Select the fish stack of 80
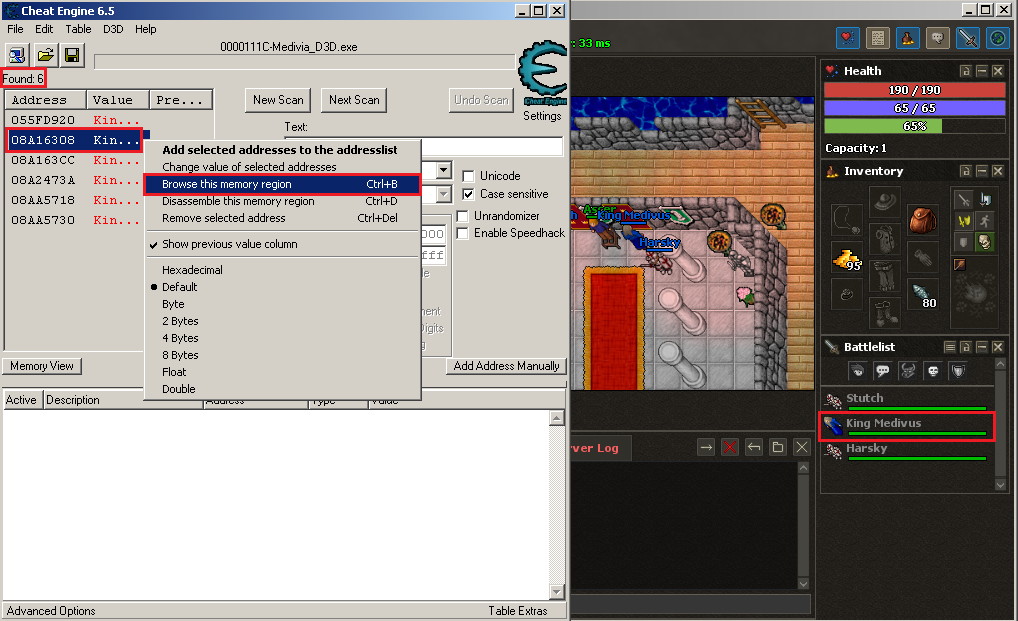The width and height of the screenshot is (1018, 621). point(922,295)
